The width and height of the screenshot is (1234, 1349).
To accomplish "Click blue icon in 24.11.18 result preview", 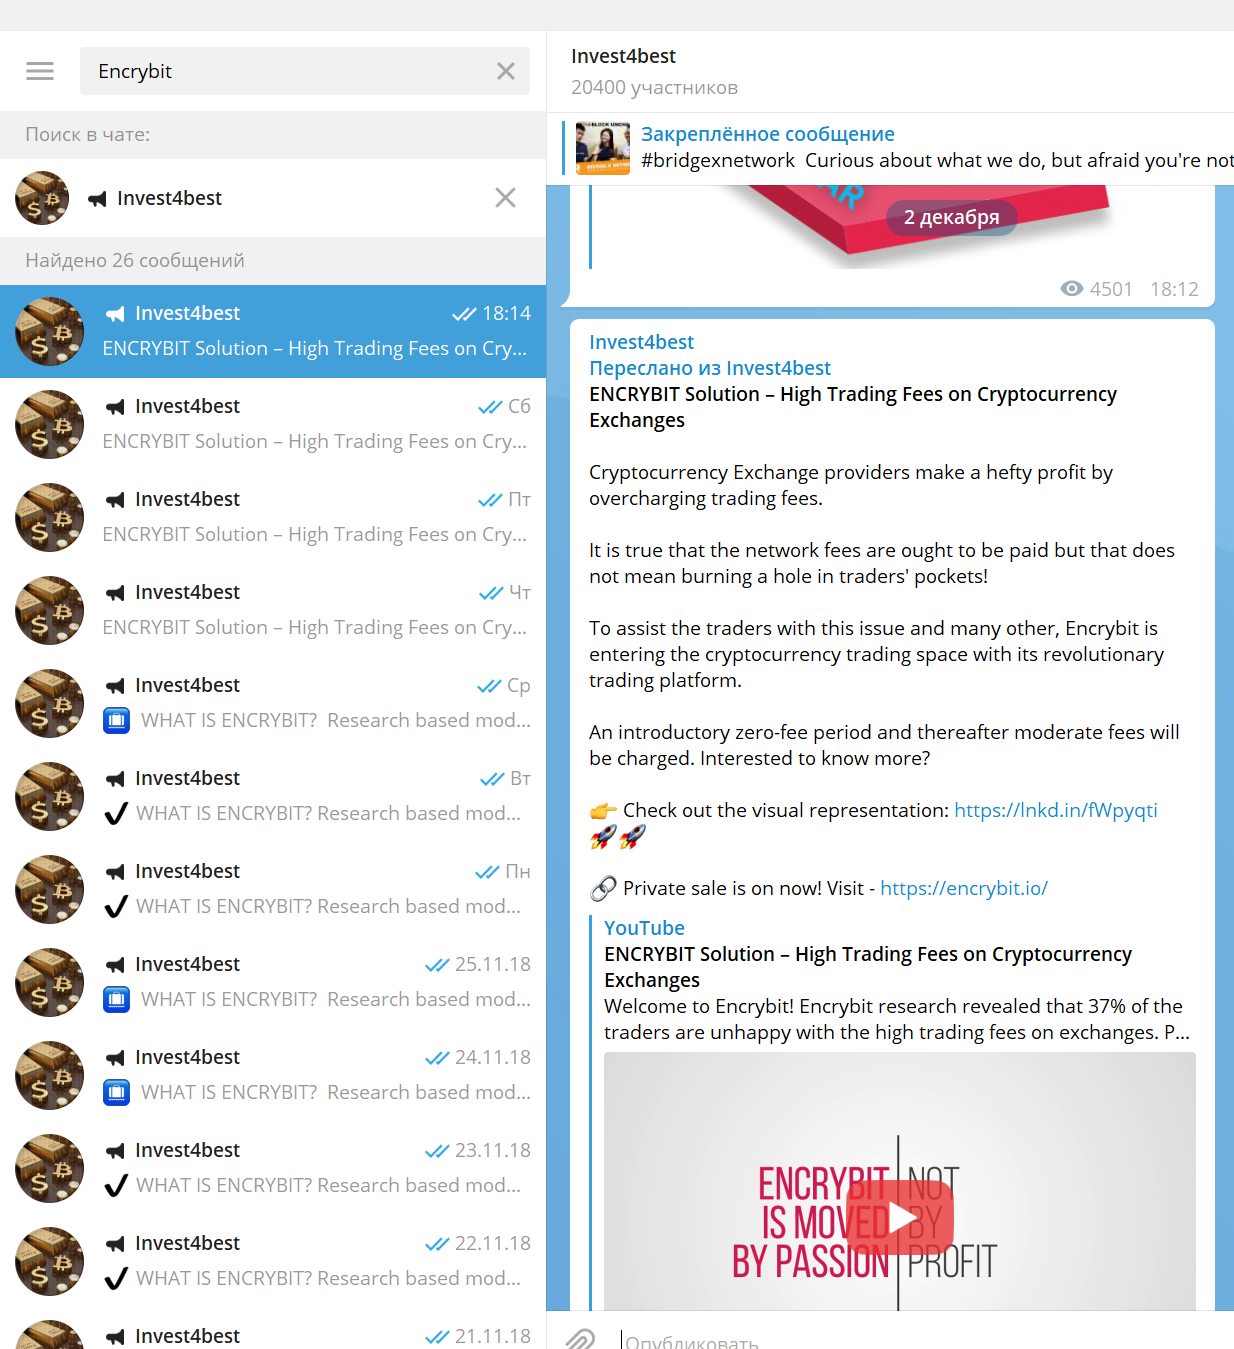I will click(x=117, y=1092).
